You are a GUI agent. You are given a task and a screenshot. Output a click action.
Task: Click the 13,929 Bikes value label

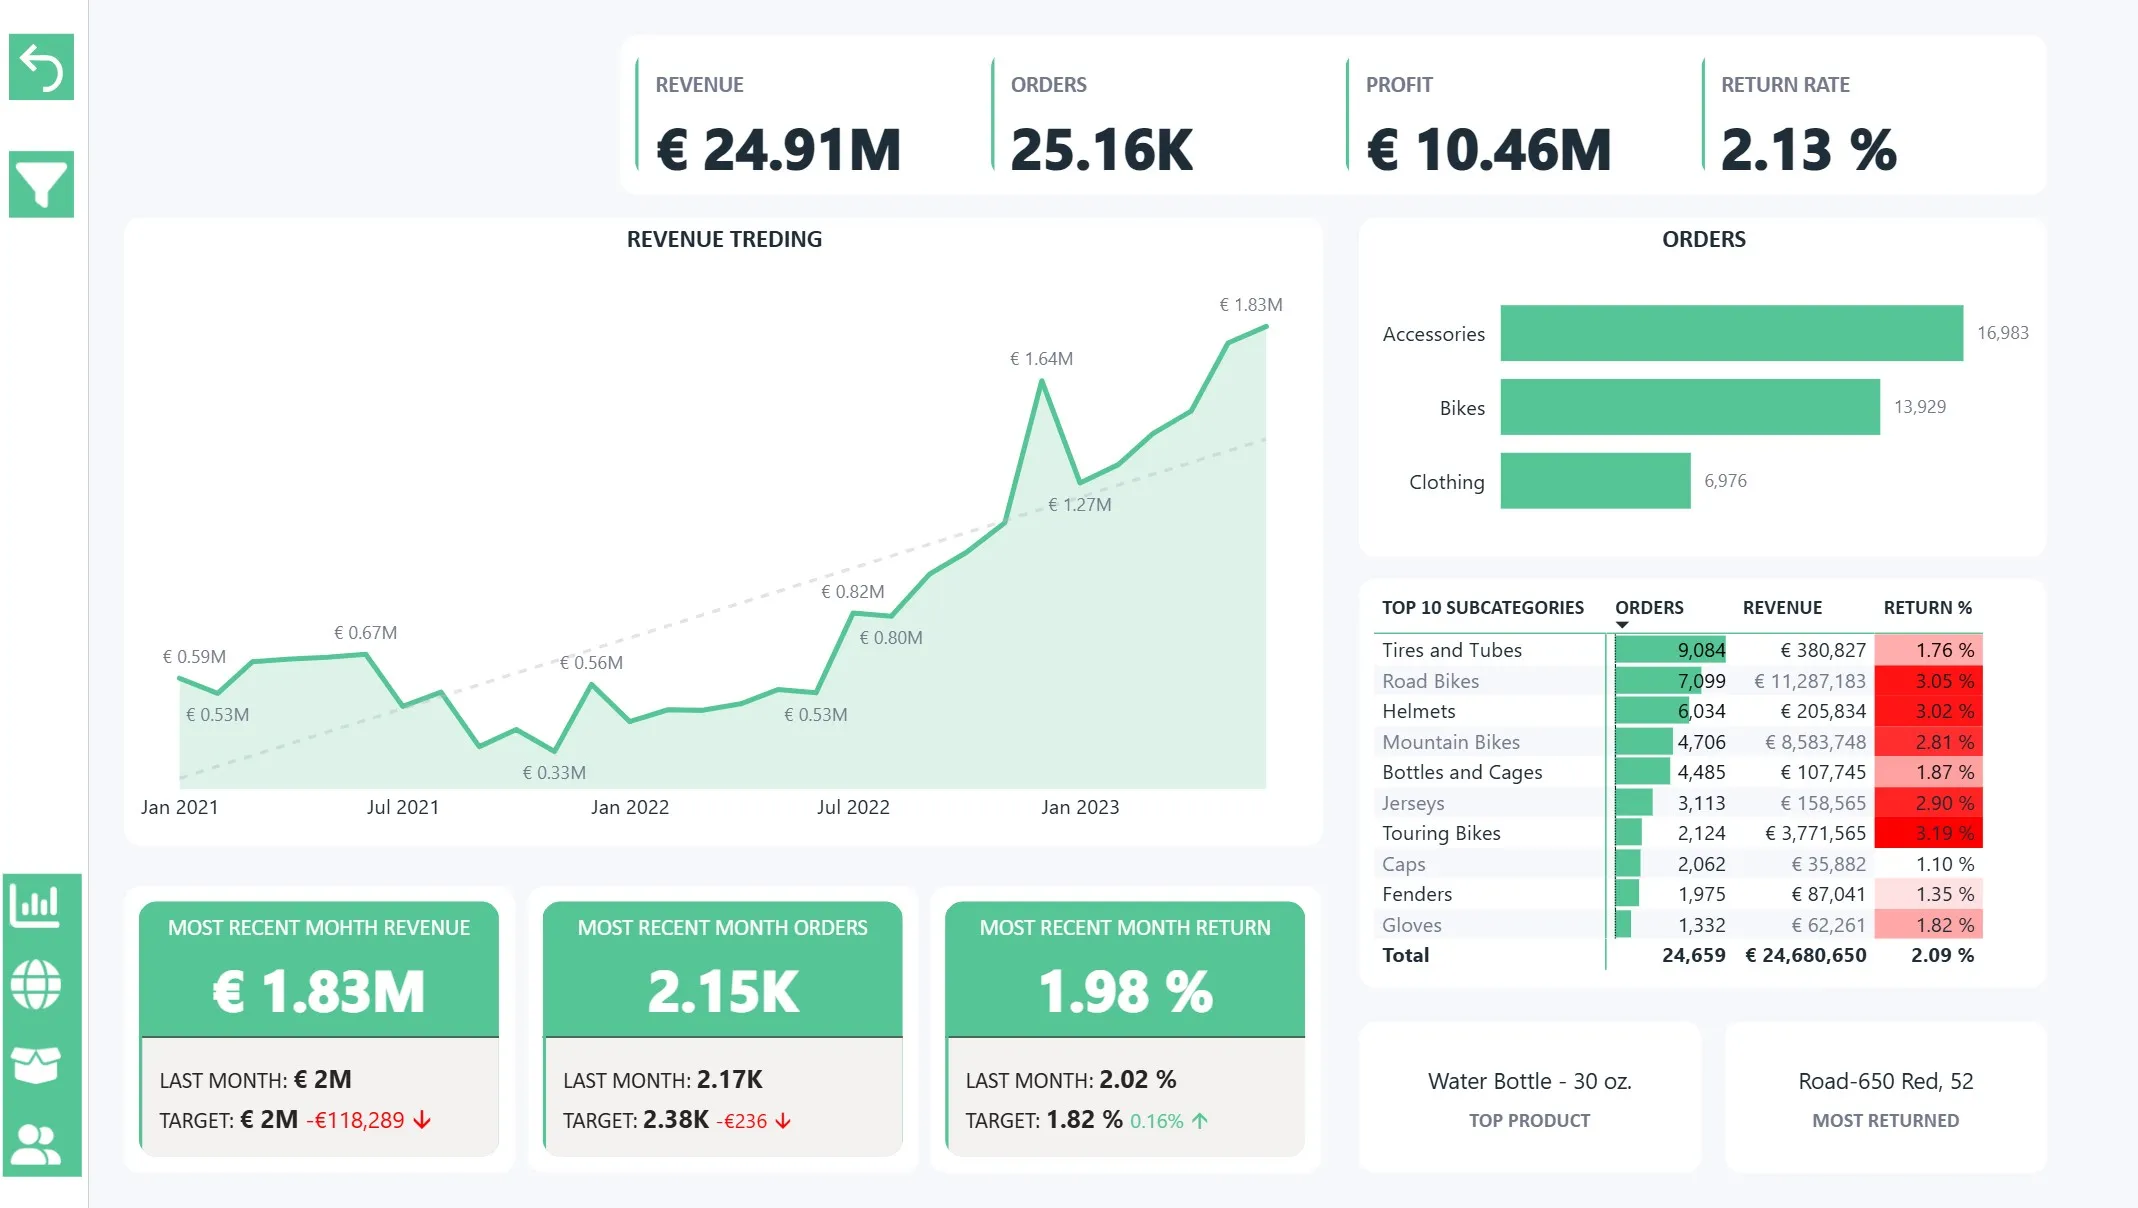pyautogui.click(x=1919, y=407)
